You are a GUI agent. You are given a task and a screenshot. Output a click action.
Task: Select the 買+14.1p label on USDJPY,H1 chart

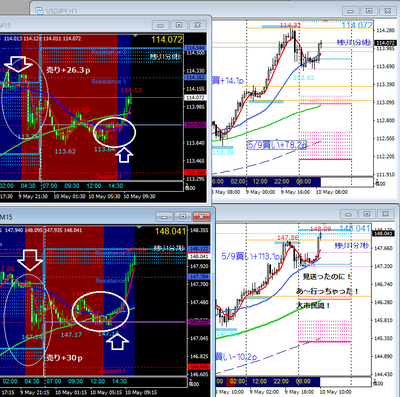point(228,80)
